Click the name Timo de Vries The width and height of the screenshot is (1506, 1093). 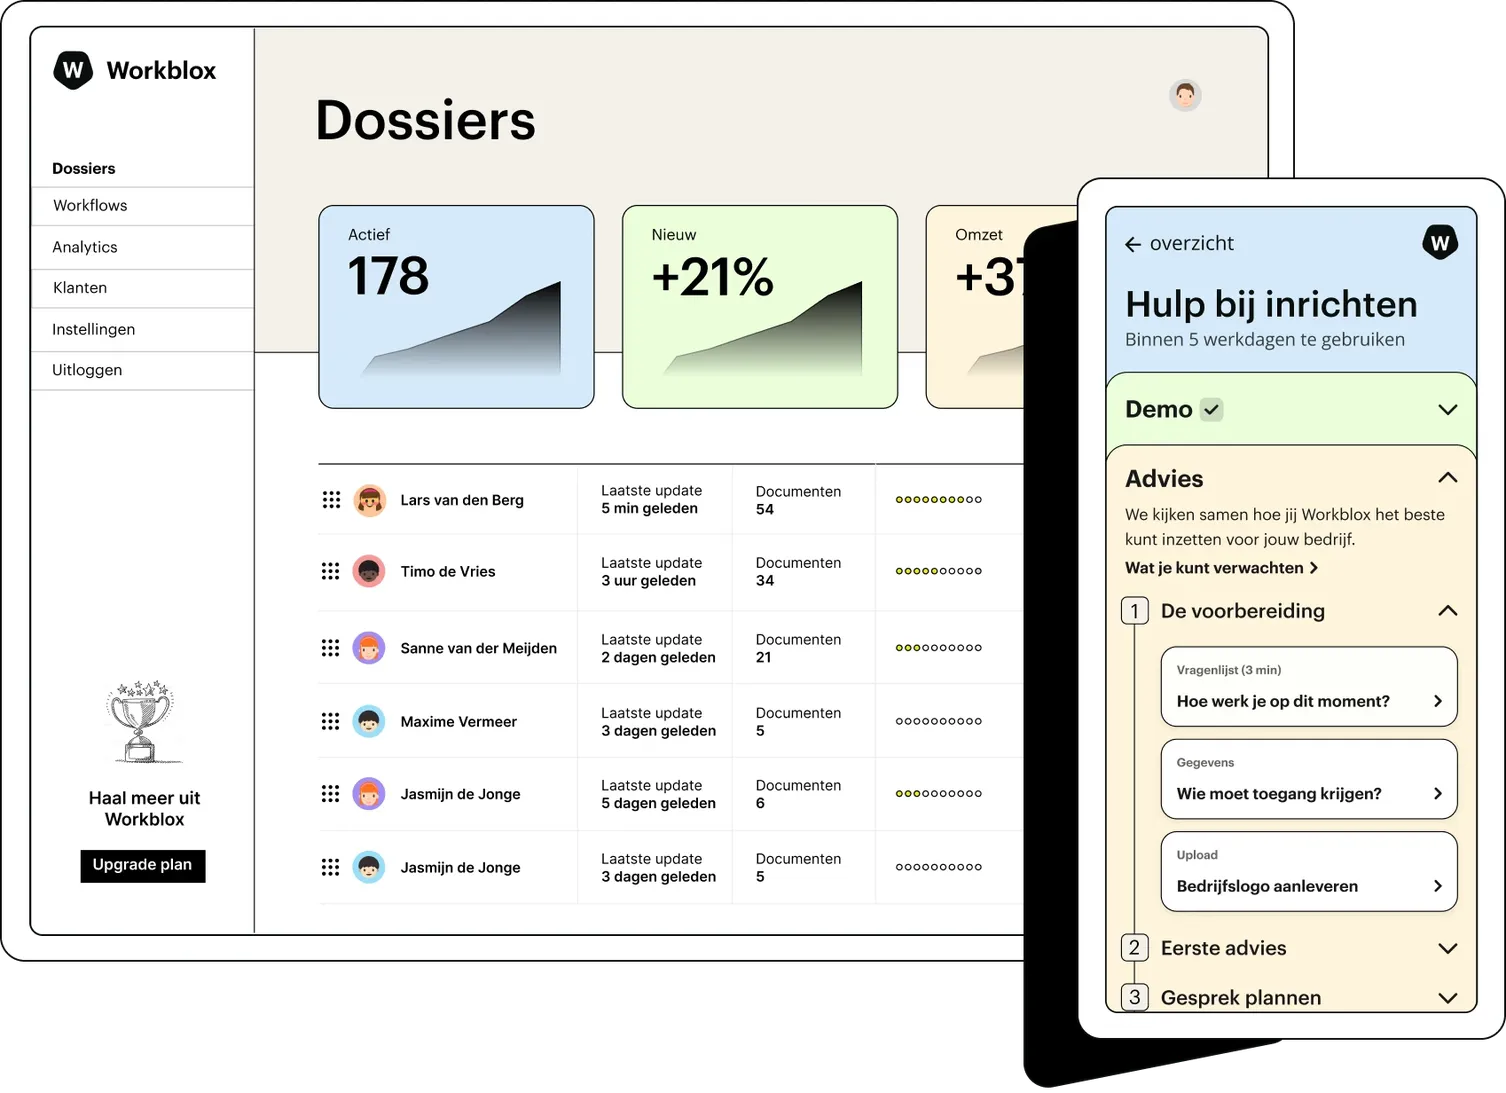(x=448, y=571)
